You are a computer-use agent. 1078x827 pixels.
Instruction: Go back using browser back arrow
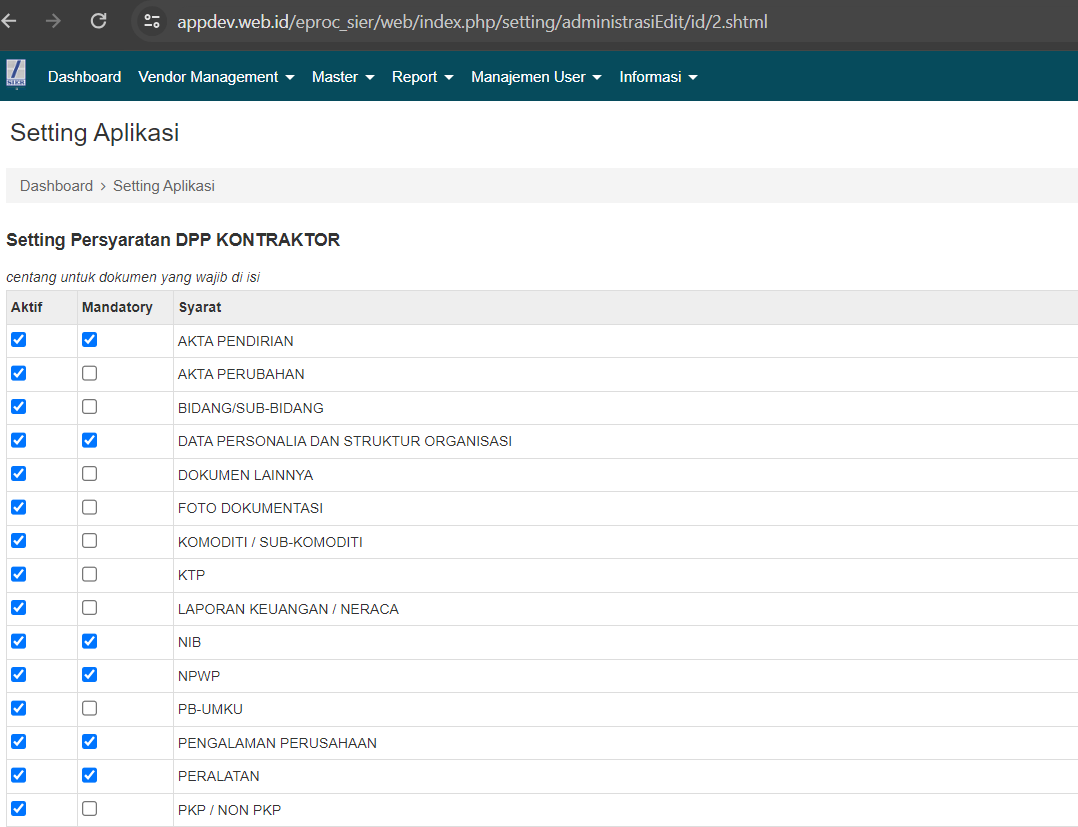(10, 21)
